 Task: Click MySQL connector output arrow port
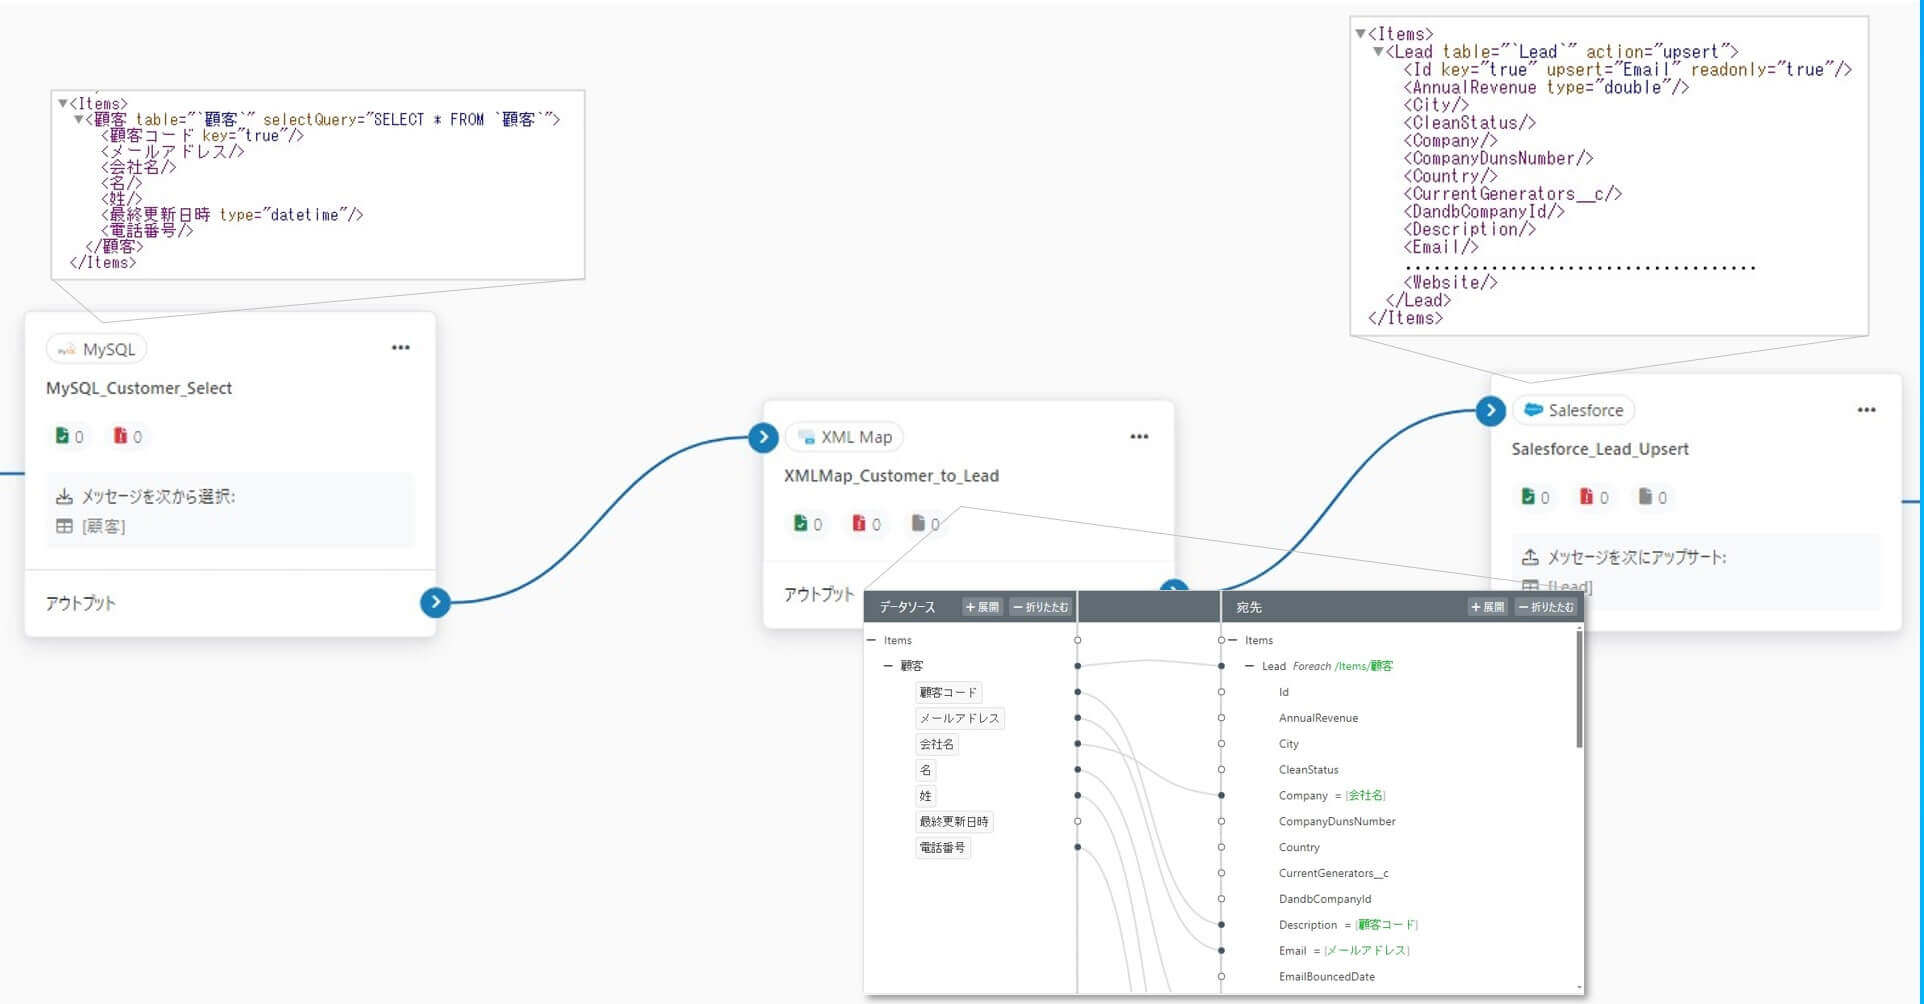[x=435, y=602]
